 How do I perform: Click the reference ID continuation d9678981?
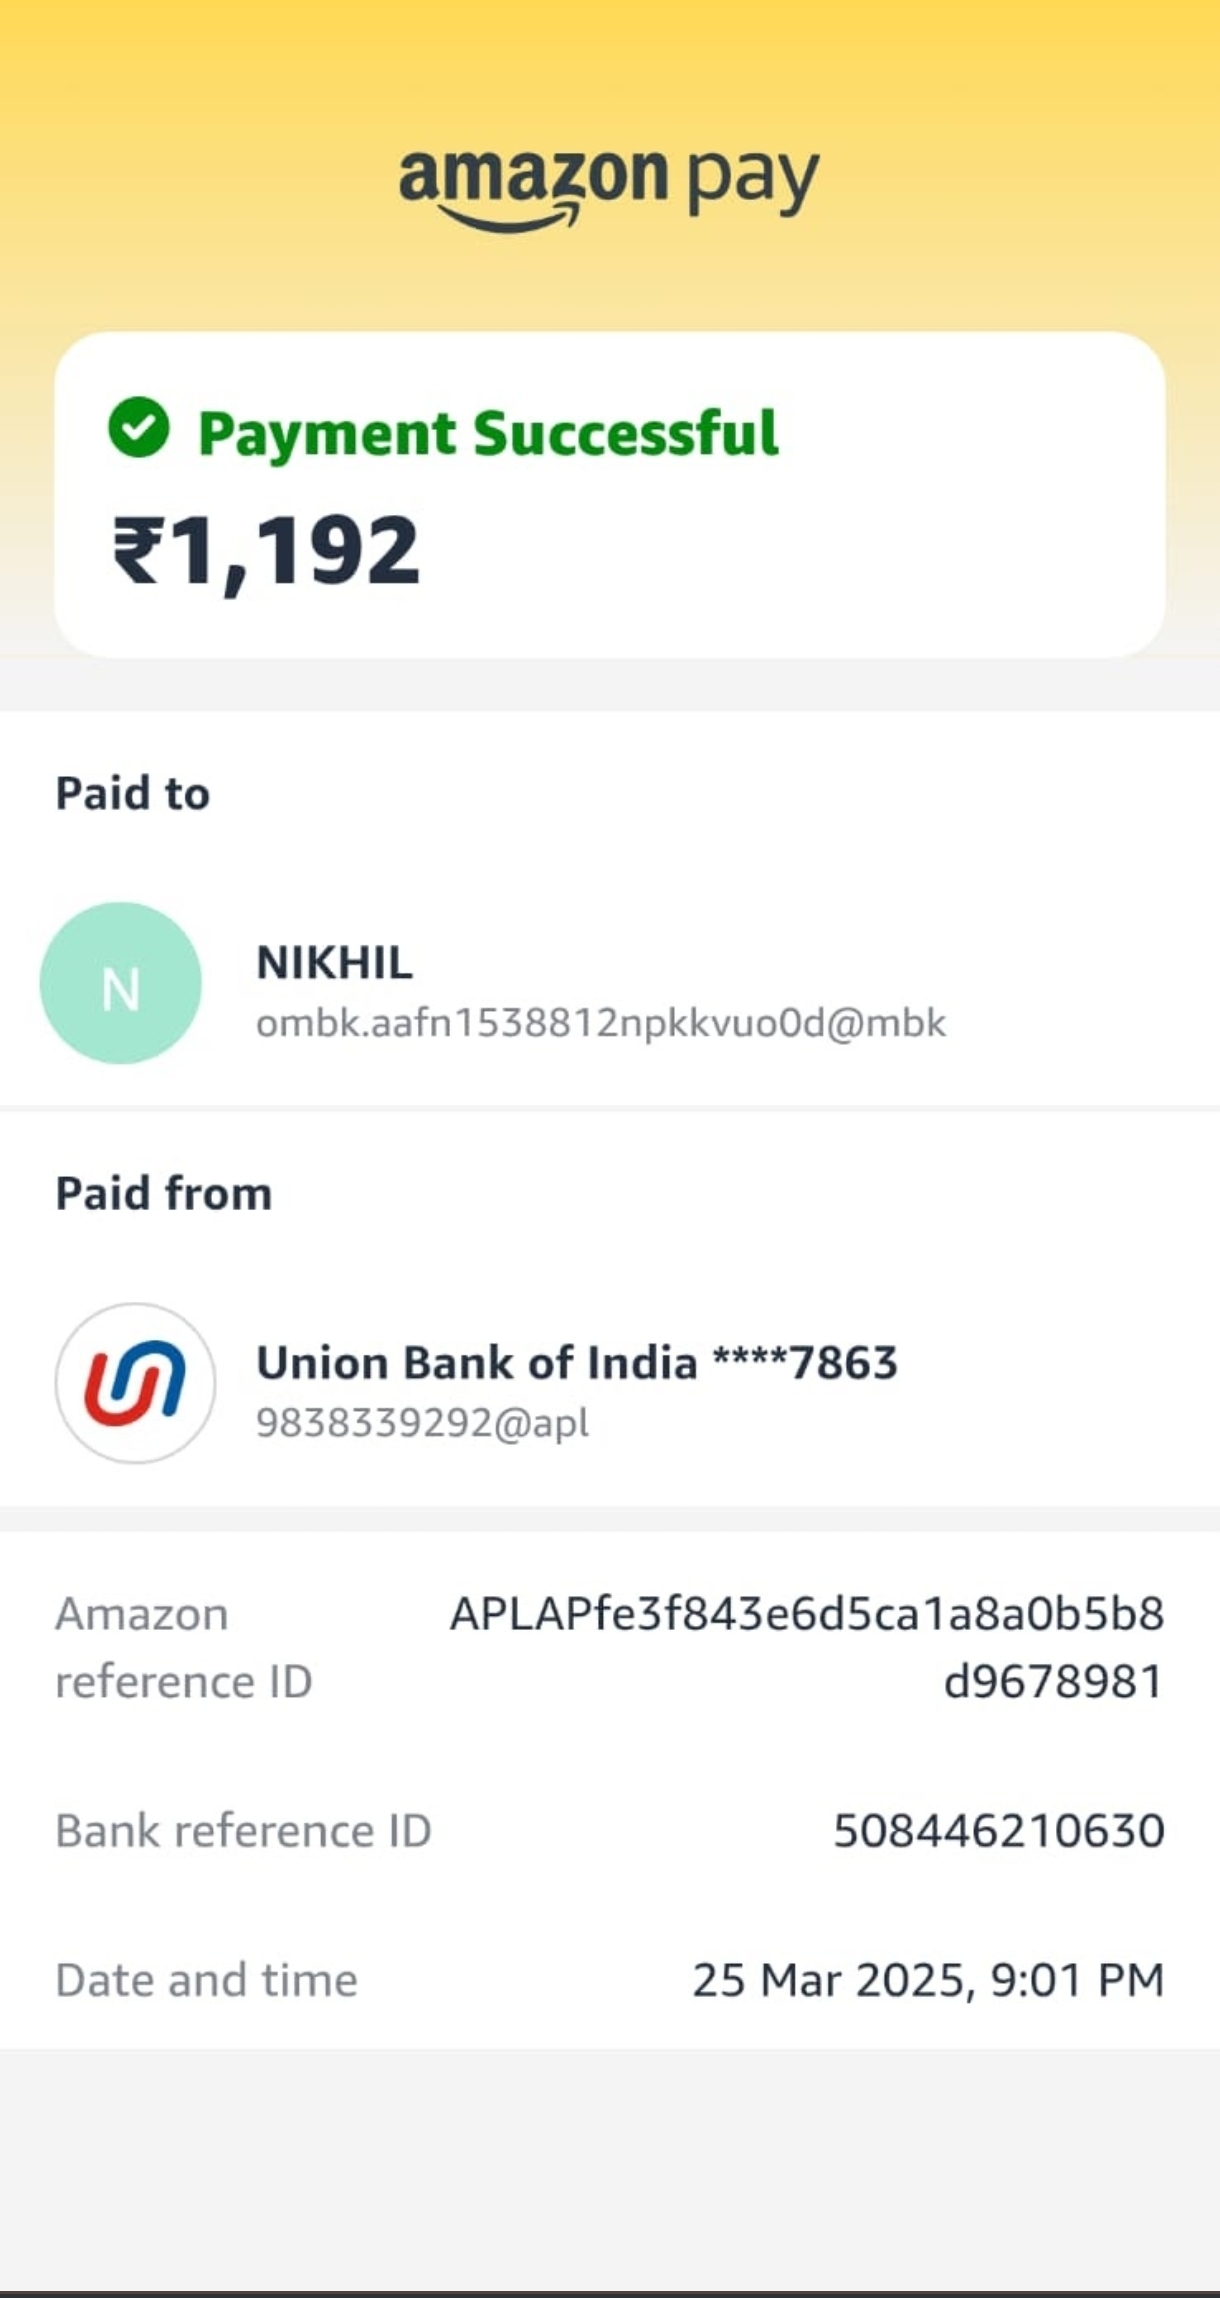1053,1681
